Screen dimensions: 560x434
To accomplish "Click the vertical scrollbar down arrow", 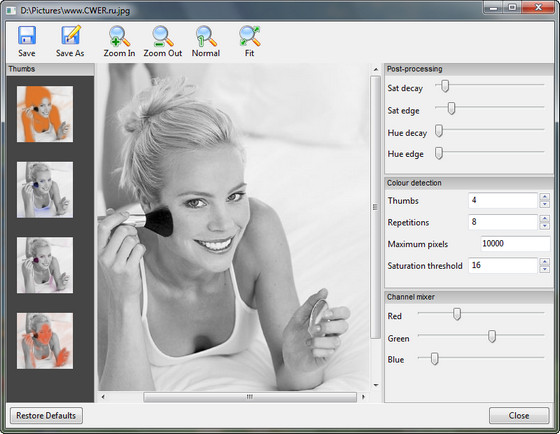I will (x=376, y=385).
